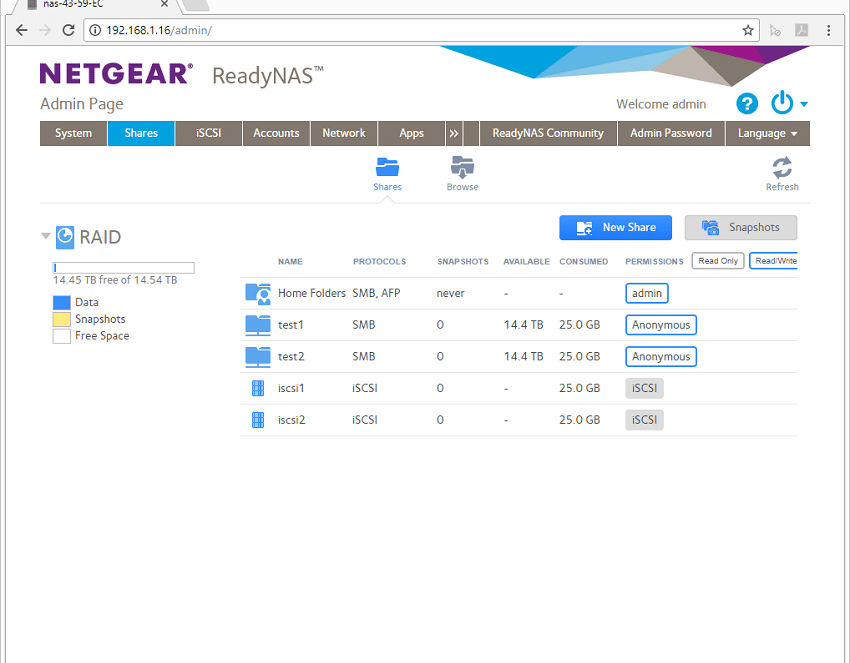The width and height of the screenshot is (850, 663).
Task: Click the test2 share folder icon
Action: [x=258, y=356]
